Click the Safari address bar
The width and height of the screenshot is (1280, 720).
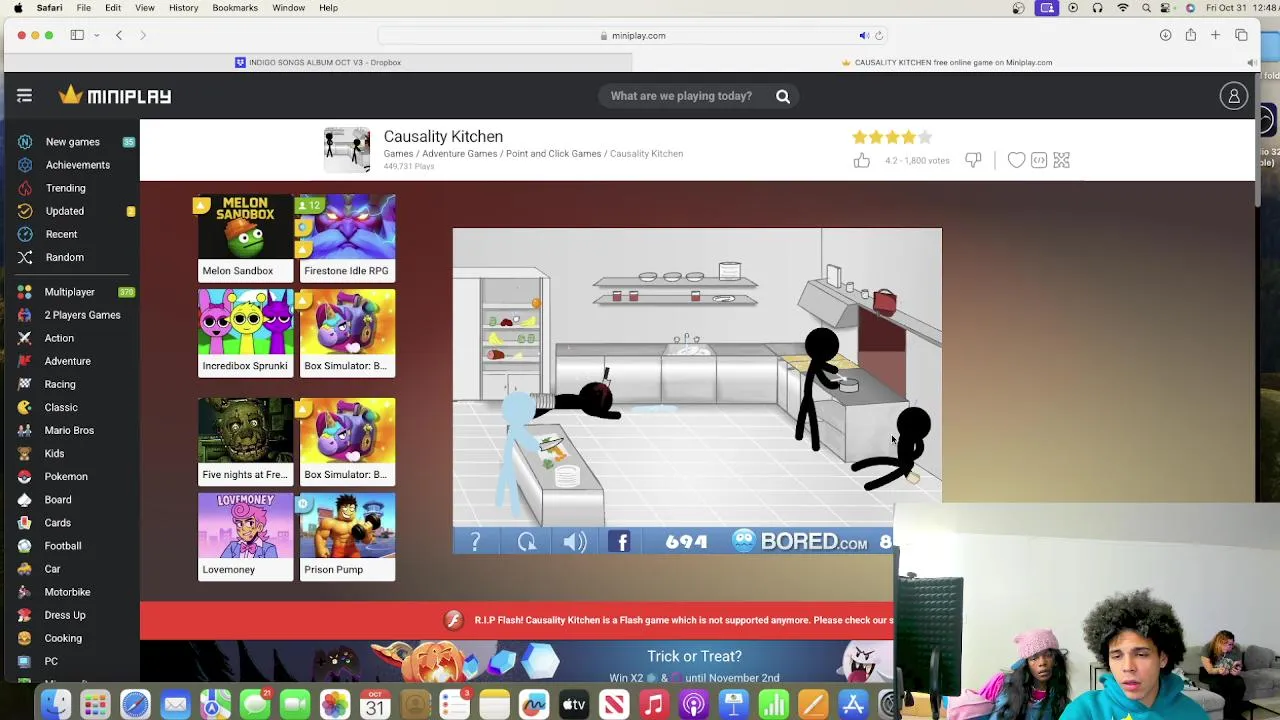633,35
